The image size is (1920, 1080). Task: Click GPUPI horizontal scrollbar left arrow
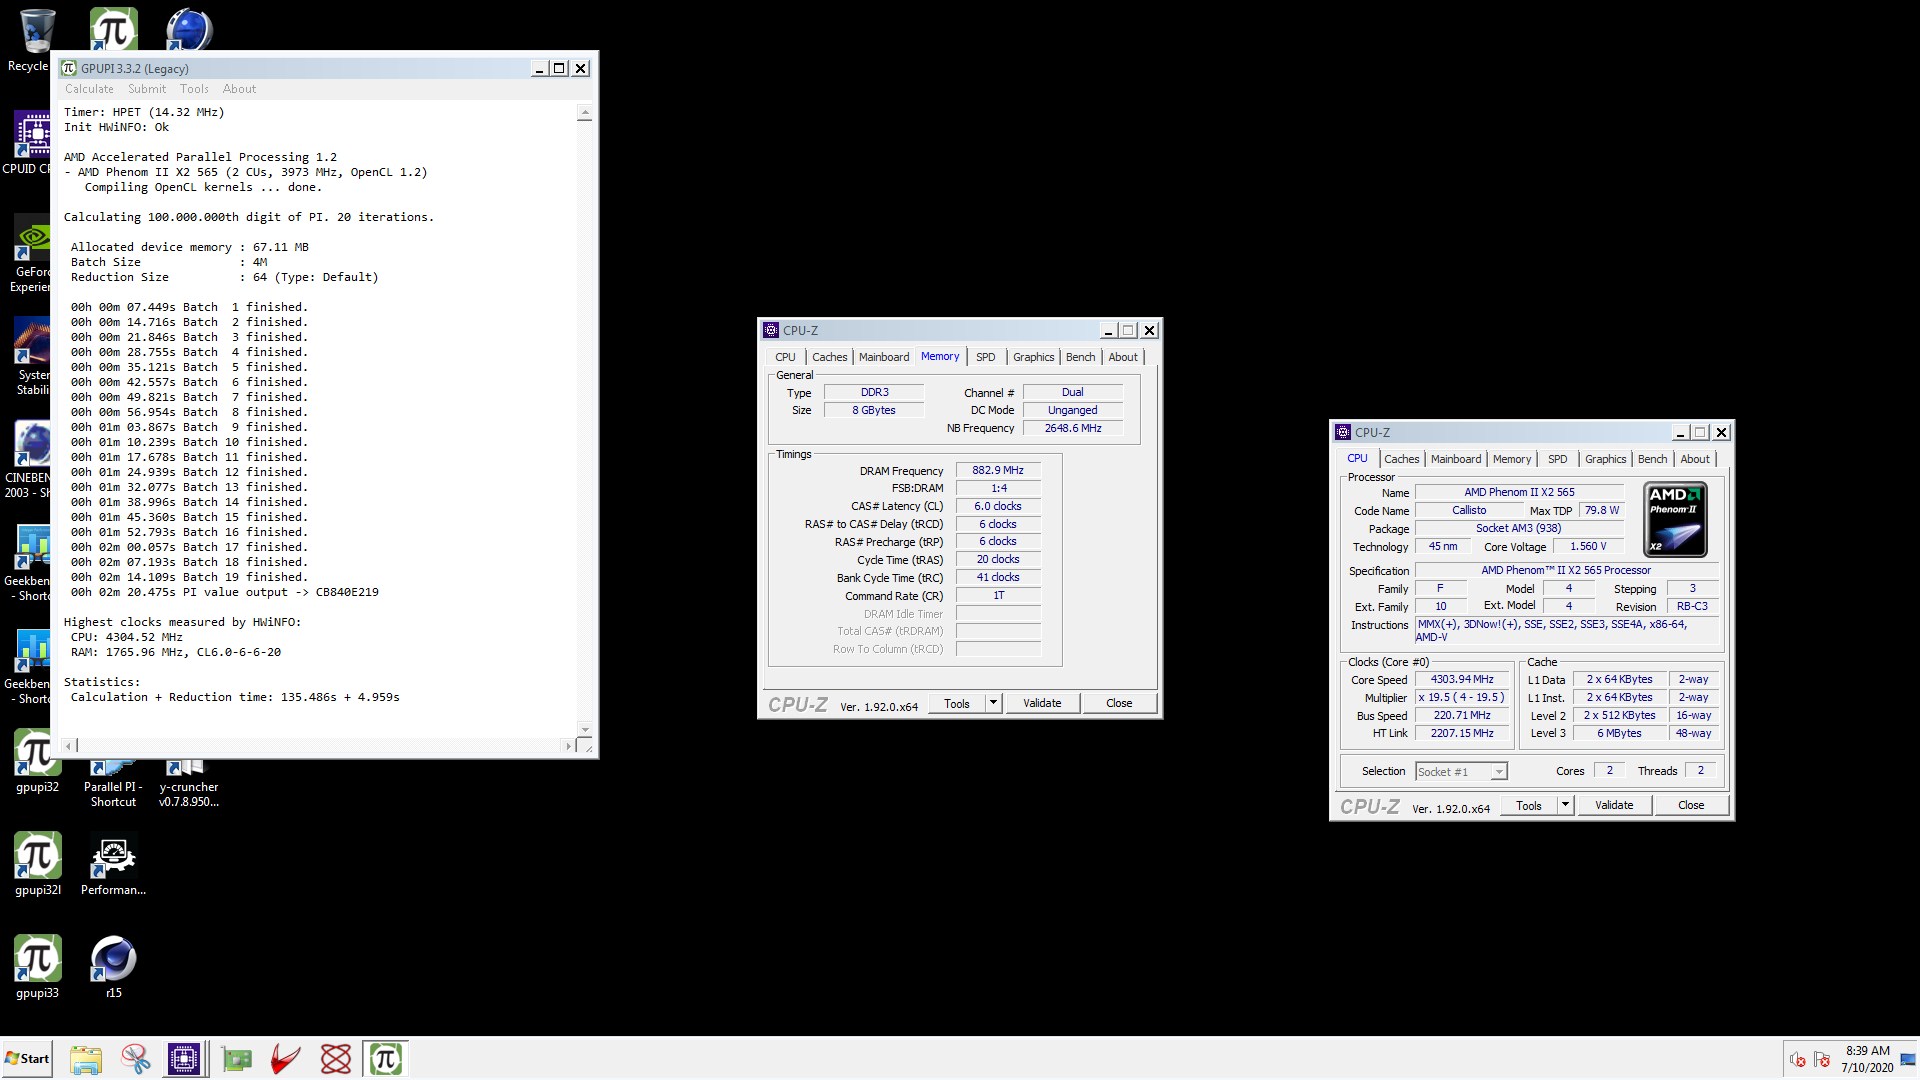[70, 745]
